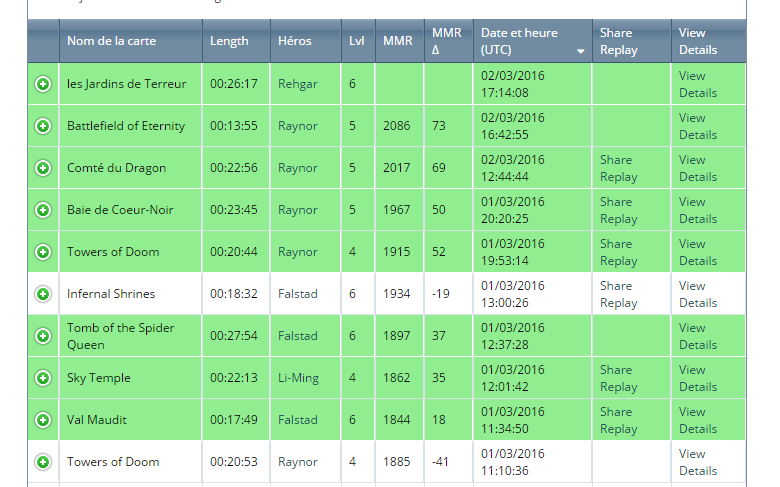View Details of Baie de Coeur-Noir match
This screenshot has width=780, height=487.
pos(698,210)
